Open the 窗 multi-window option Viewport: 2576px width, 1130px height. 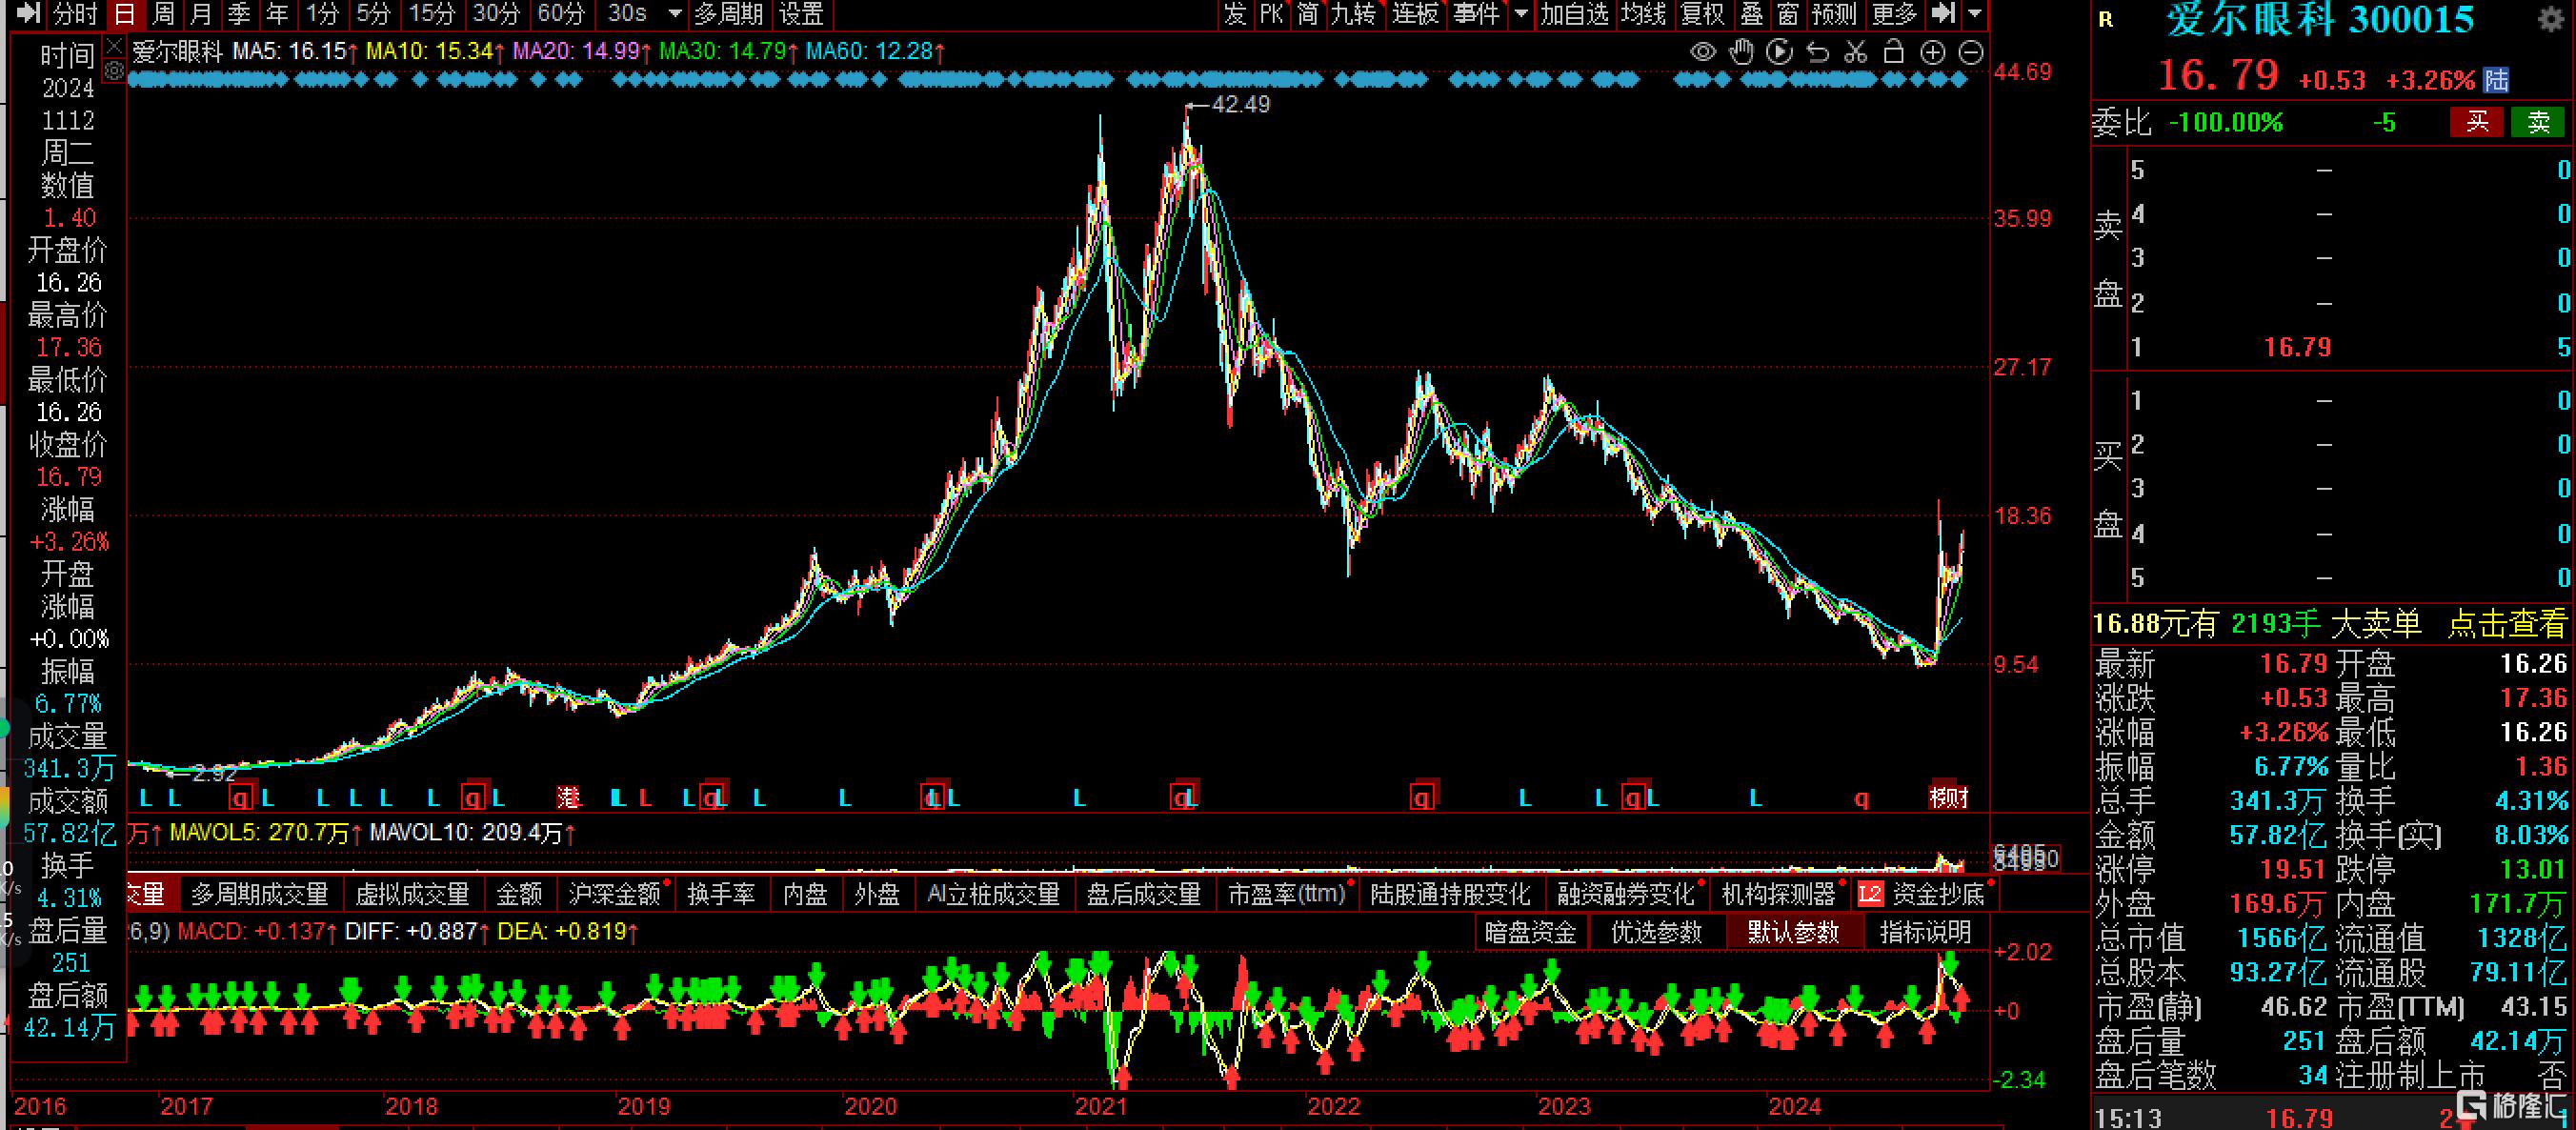coord(1788,14)
